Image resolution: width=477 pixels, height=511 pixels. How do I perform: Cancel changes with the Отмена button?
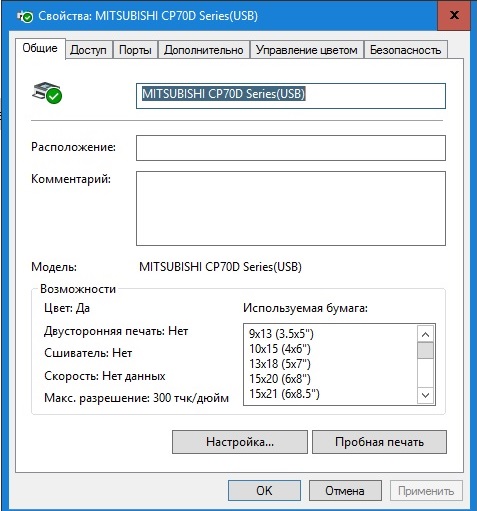pyautogui.click(x=345, y=491)
